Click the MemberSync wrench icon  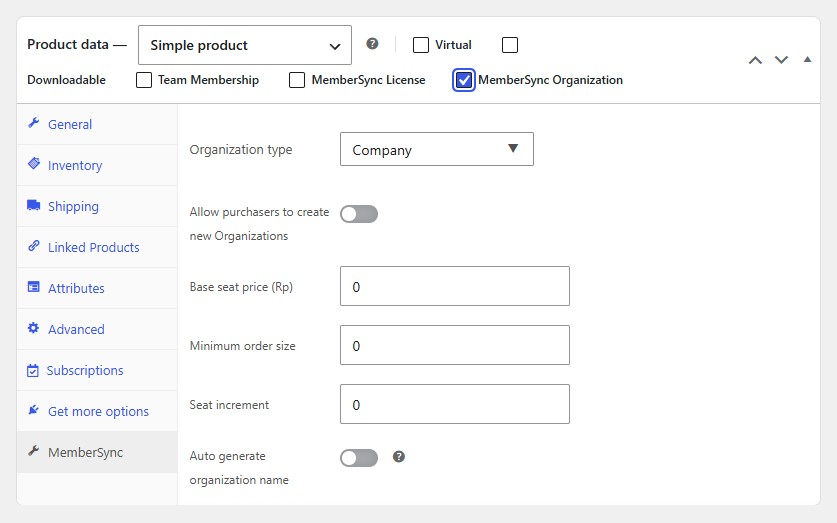click(34, 451)
